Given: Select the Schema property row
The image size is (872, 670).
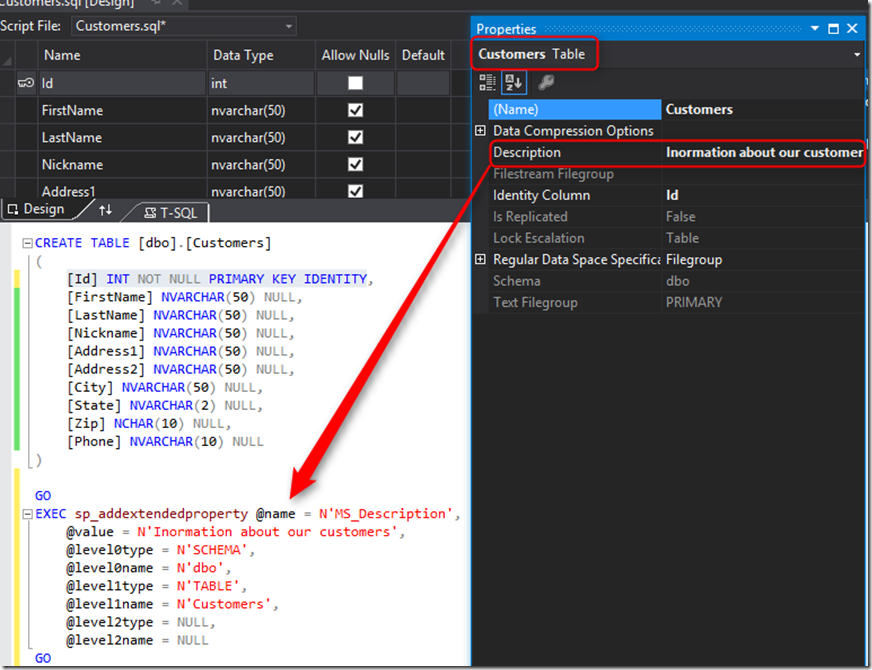Looking at the screenshot, I should [574, 281].
